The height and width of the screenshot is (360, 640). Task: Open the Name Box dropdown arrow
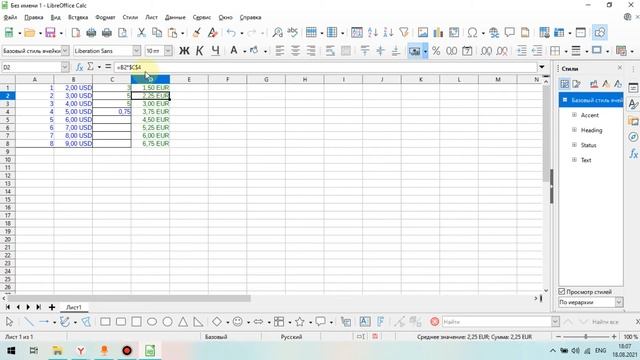point(65,67)
